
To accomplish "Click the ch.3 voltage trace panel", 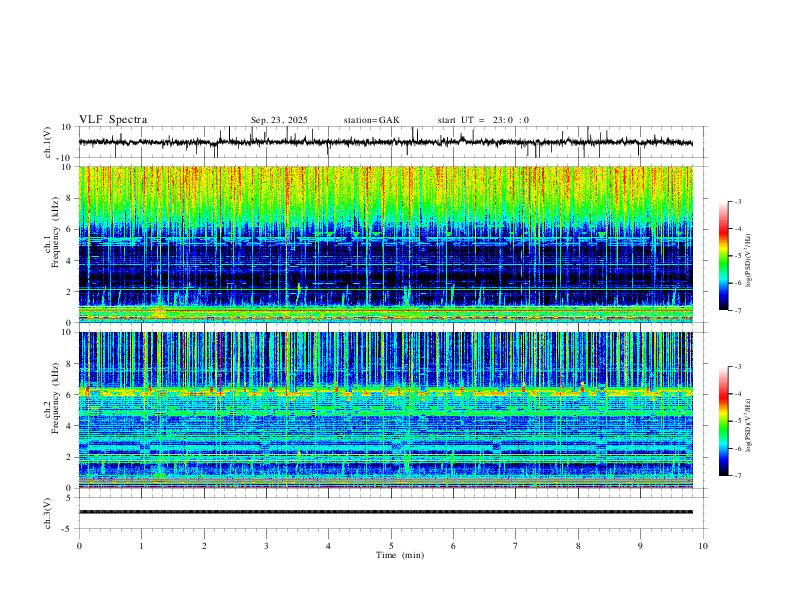I will (391, 513).
